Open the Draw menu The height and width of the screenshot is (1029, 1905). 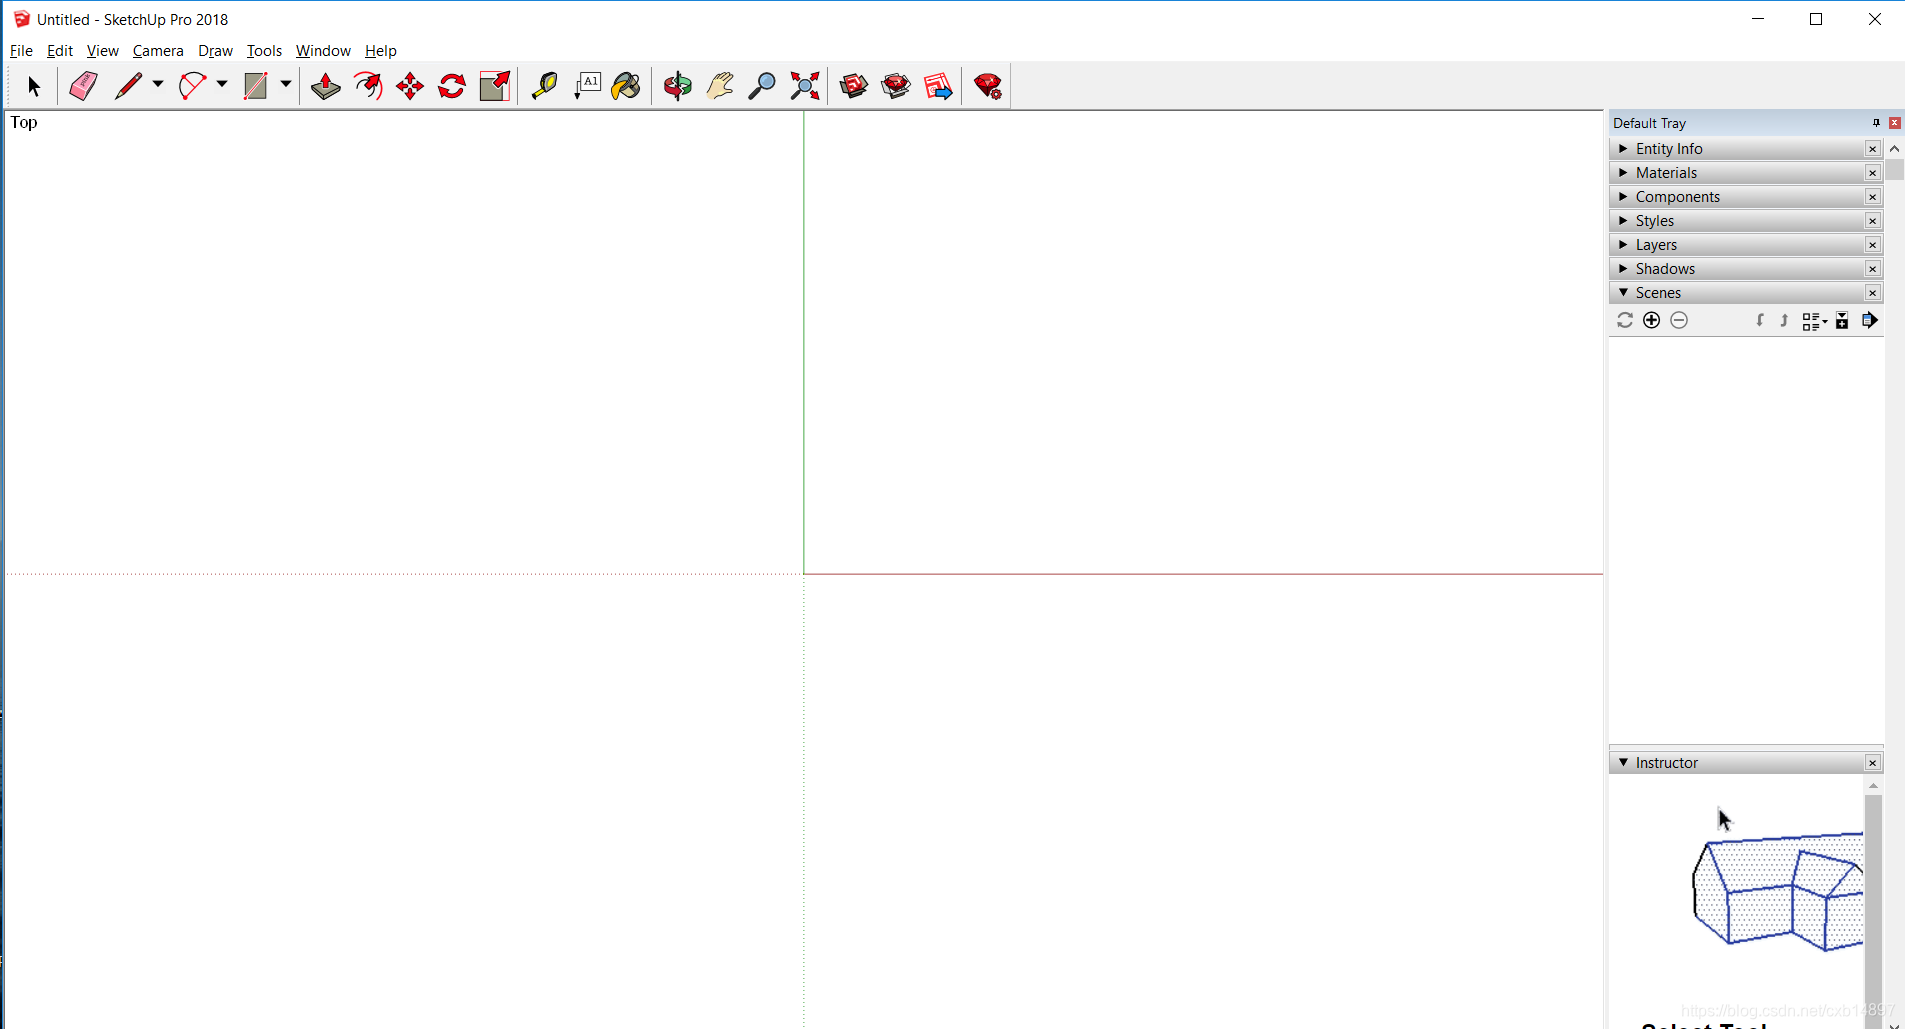click(x=215, y=51)
